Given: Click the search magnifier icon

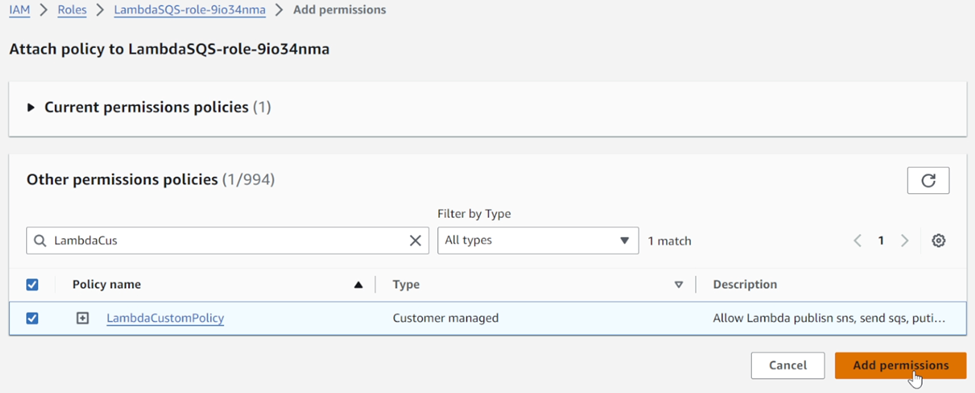Looking at the screenshot, I should coord(40,241).
